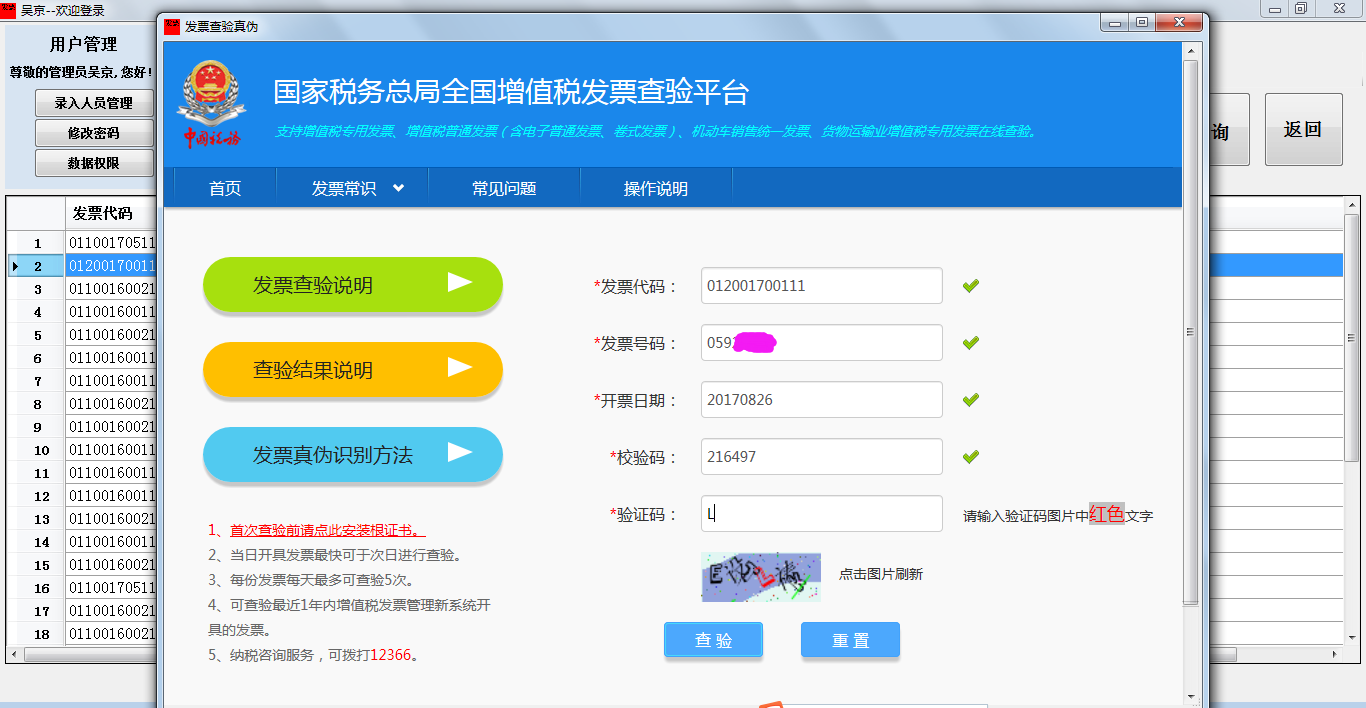Click the 12366 hotline number text
The height and width of the screenshot is (708, 1366).
[x=391, y=655]
